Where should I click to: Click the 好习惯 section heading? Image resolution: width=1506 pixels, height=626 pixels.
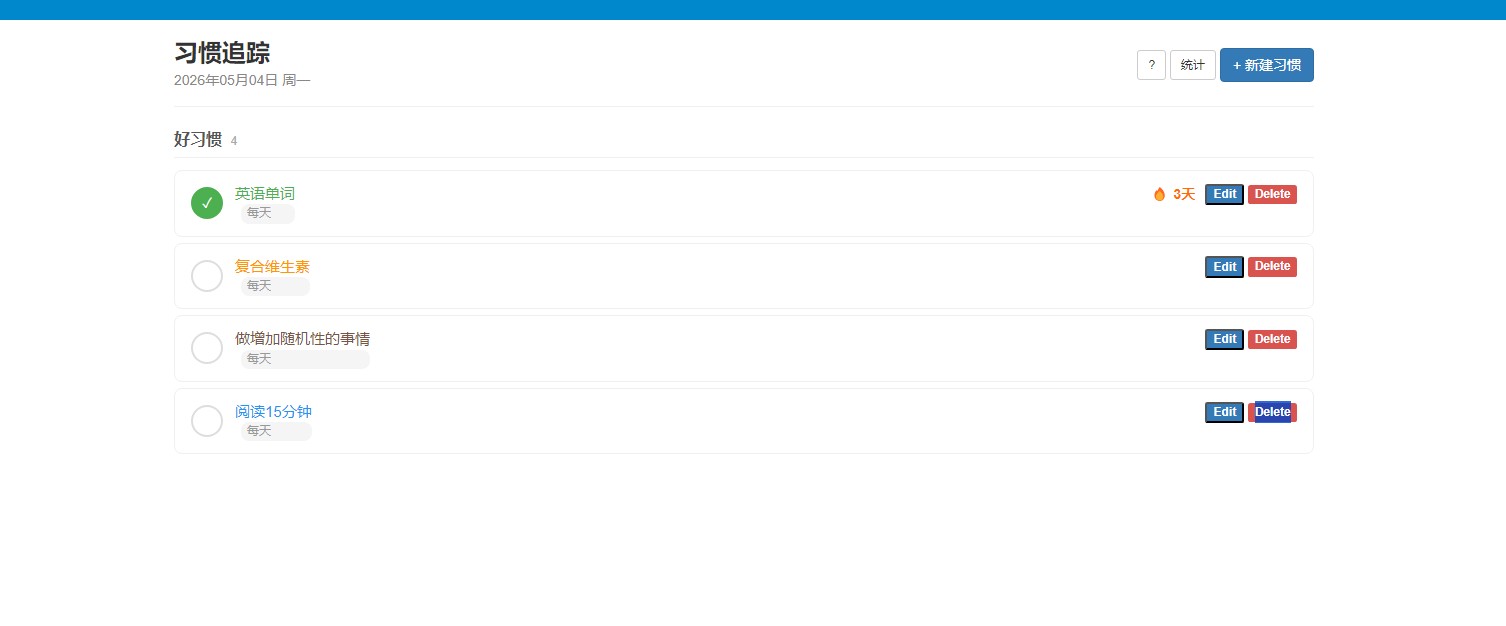[198, 140]
